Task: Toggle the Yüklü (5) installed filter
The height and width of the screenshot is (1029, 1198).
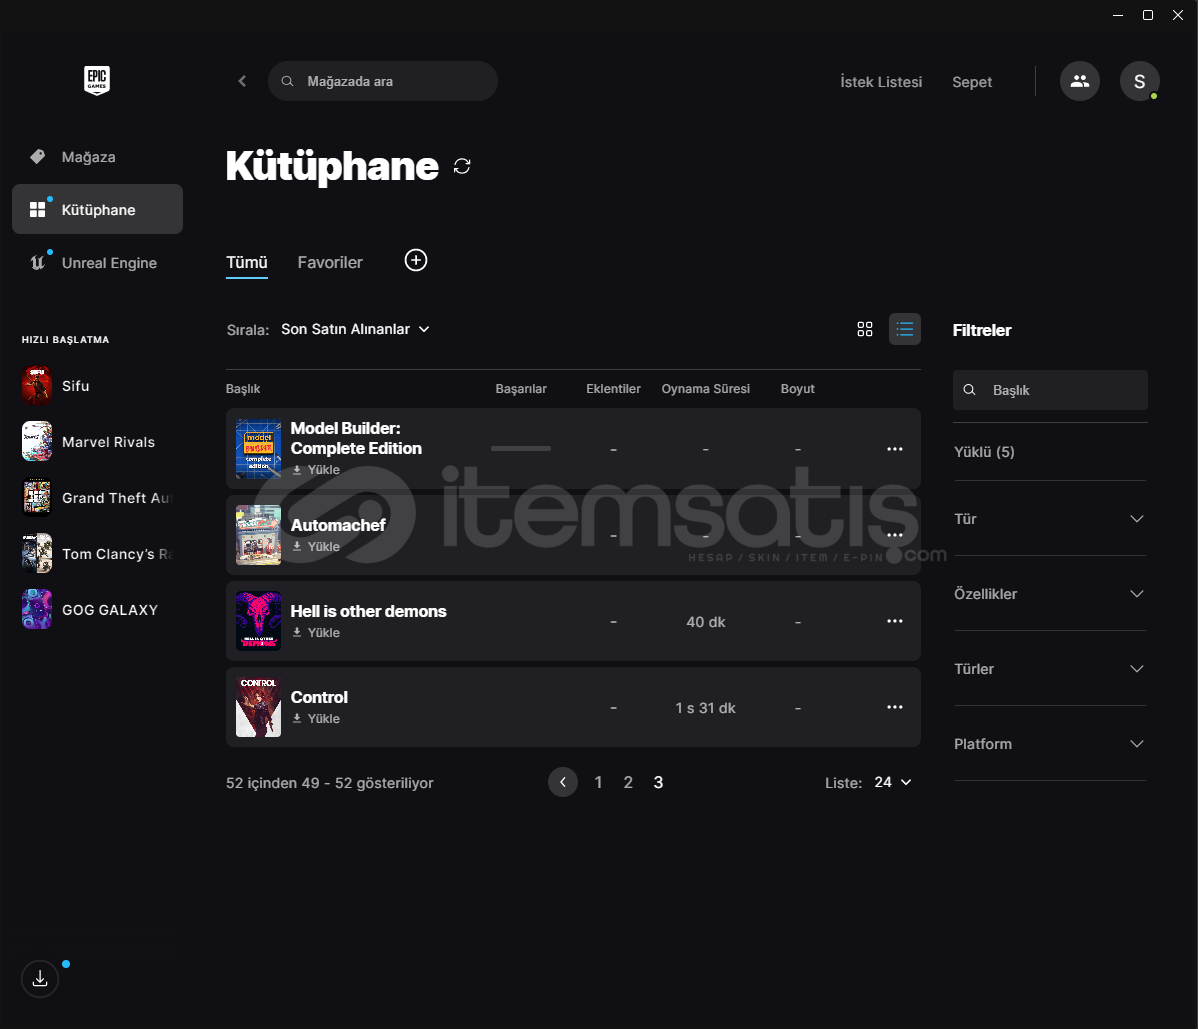Action: tap(984, 451)
